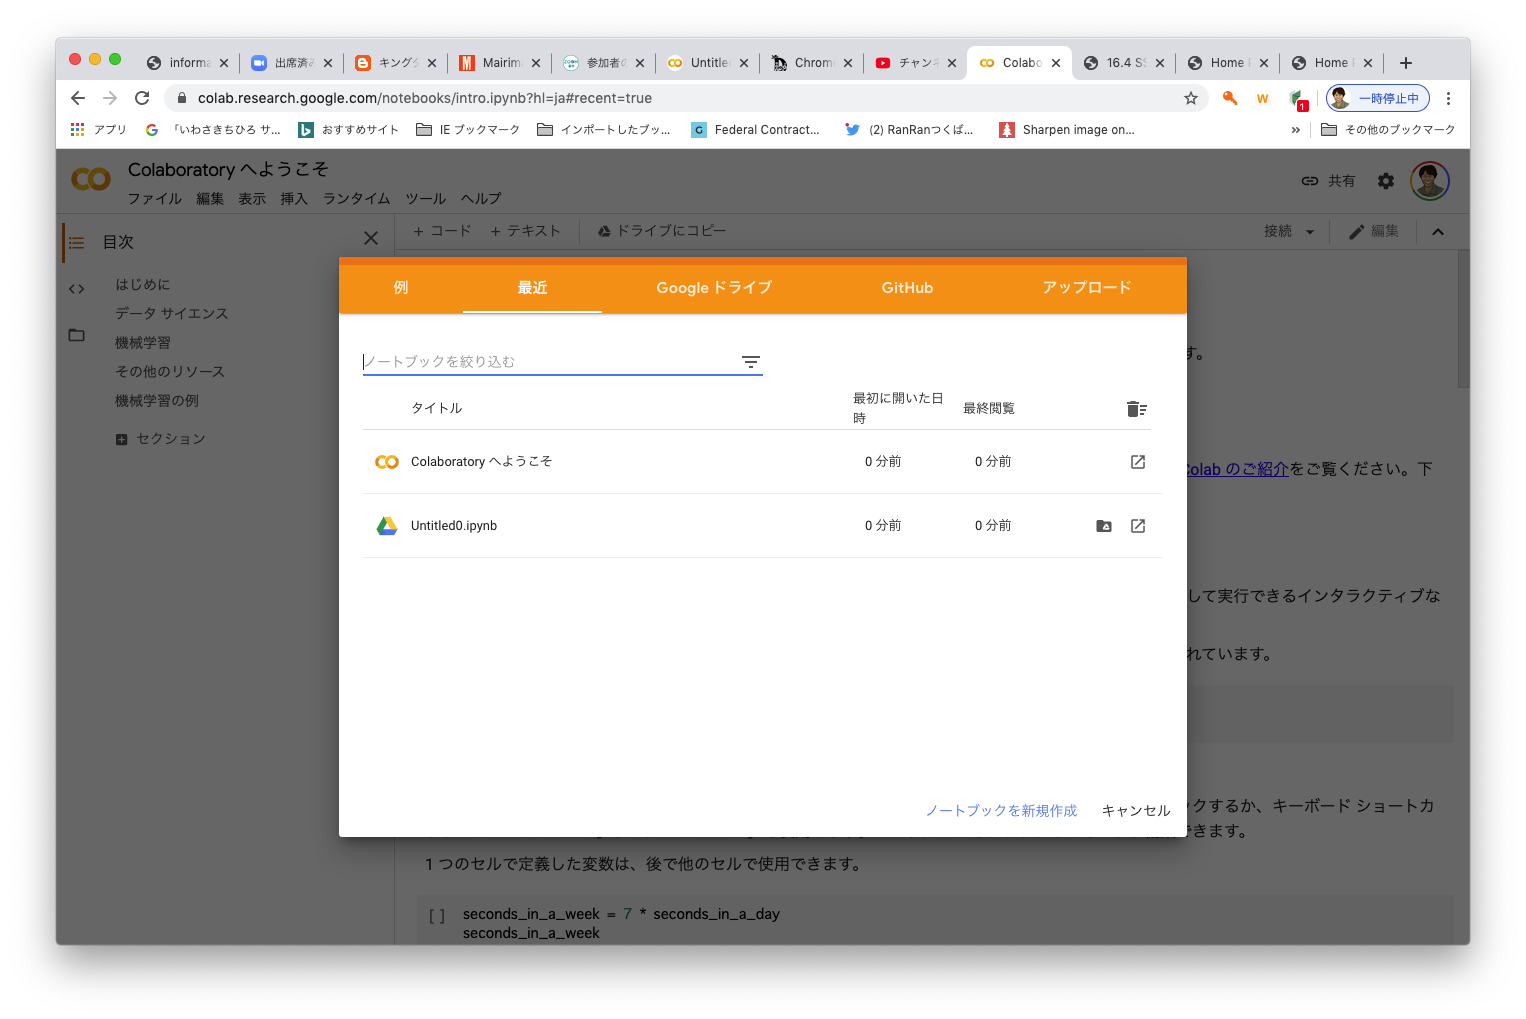Open the IE ブックマーク bookmarks folder
Viewport: 1526px width, 1019px height.
468,130
